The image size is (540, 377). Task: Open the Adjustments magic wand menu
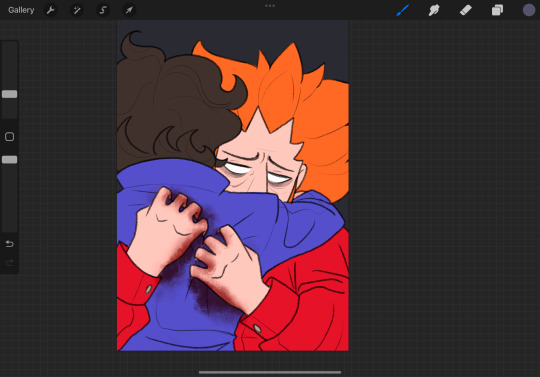click(77, 10)
